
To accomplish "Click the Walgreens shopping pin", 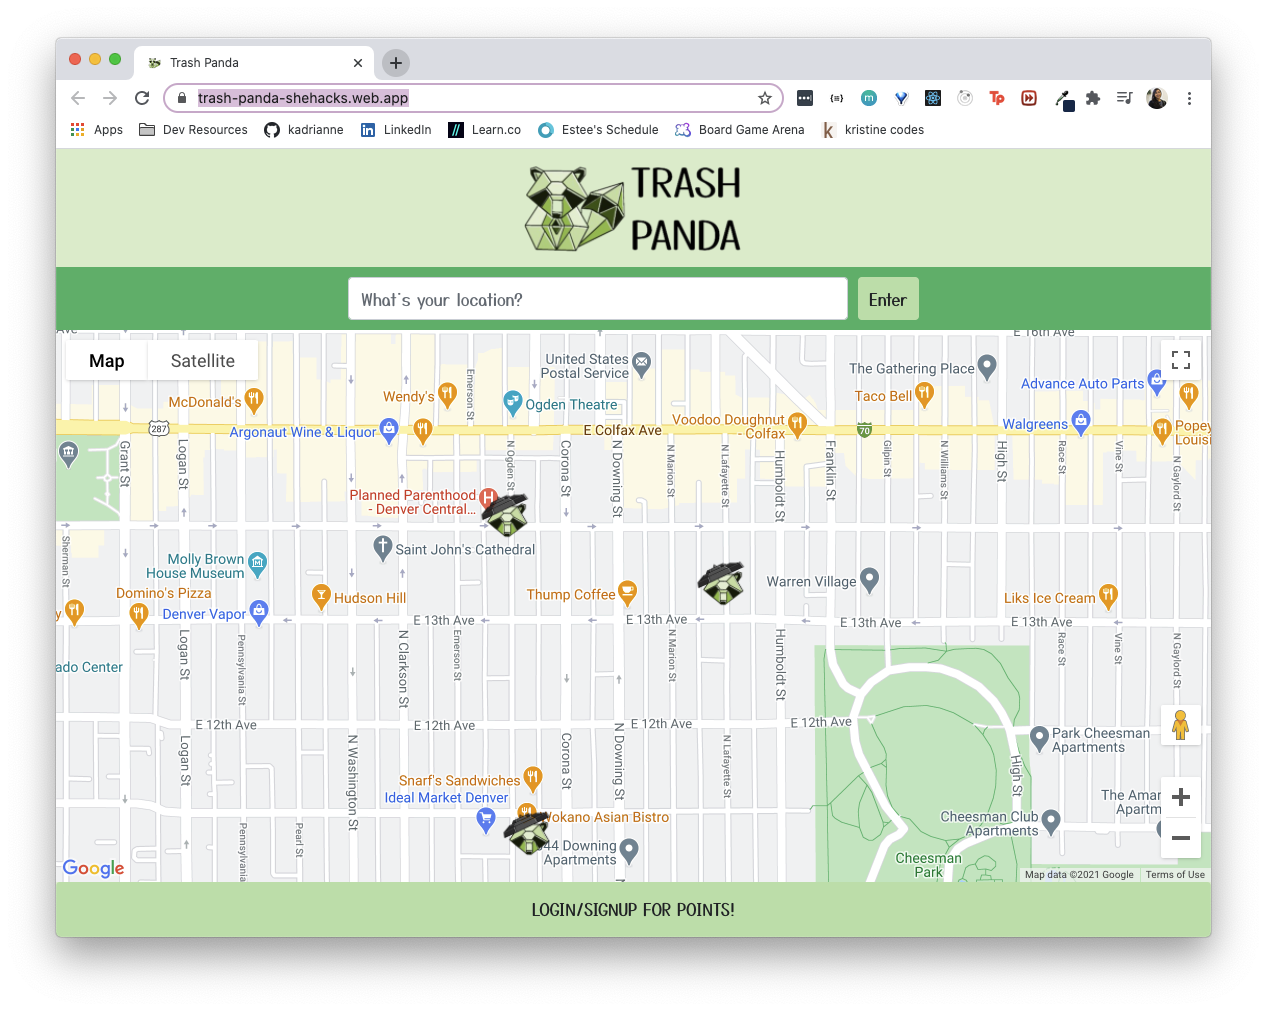I will (x=1080, y=422).
